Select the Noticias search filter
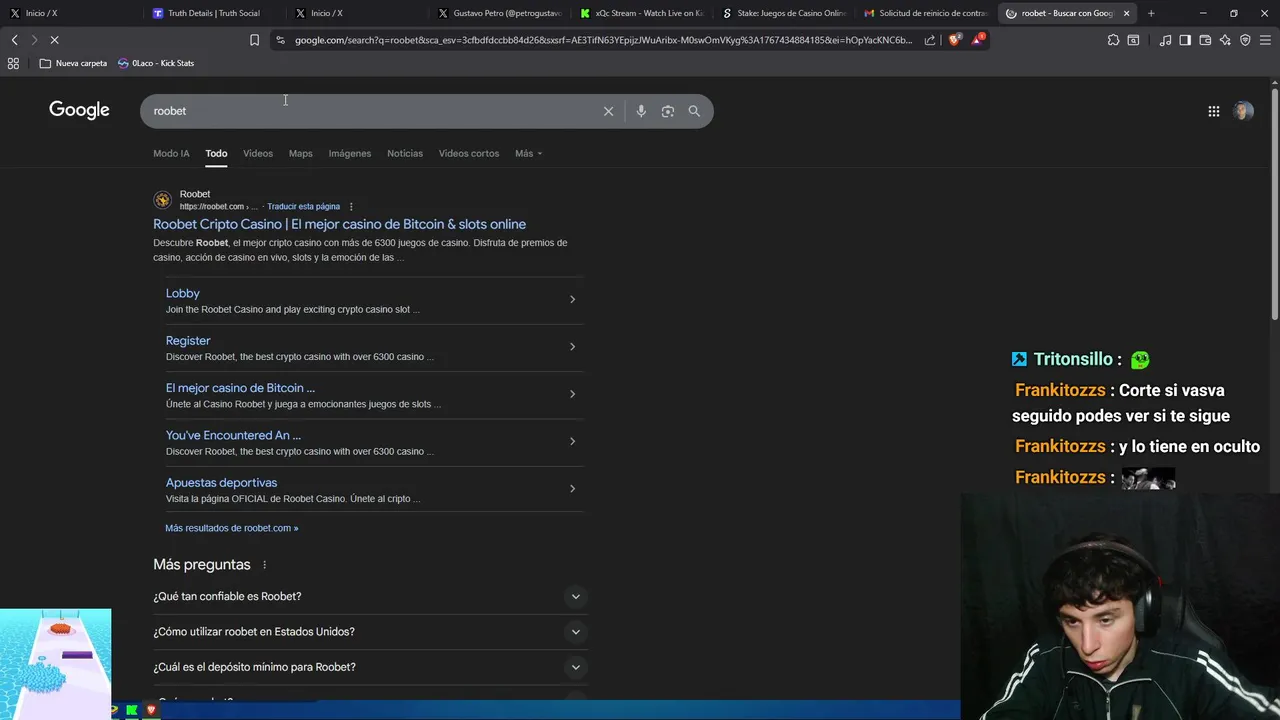Viewport: 1280px width, 720px height. tap(405, 153)
